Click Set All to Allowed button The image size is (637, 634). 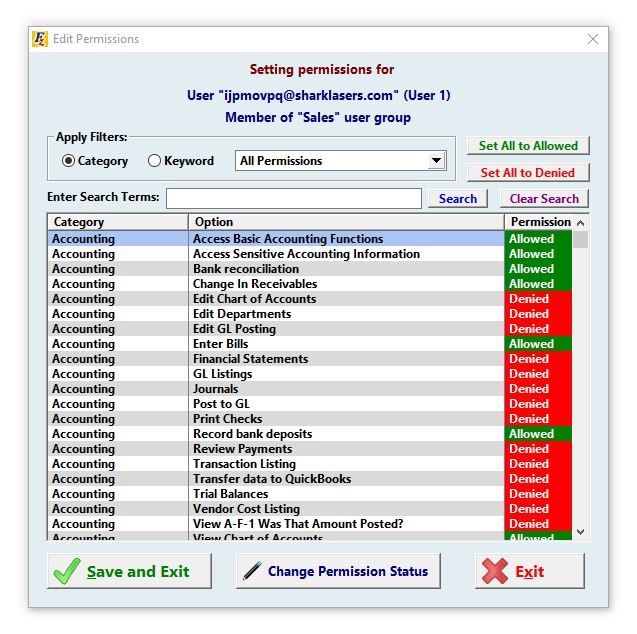click(x=528, y=145)
